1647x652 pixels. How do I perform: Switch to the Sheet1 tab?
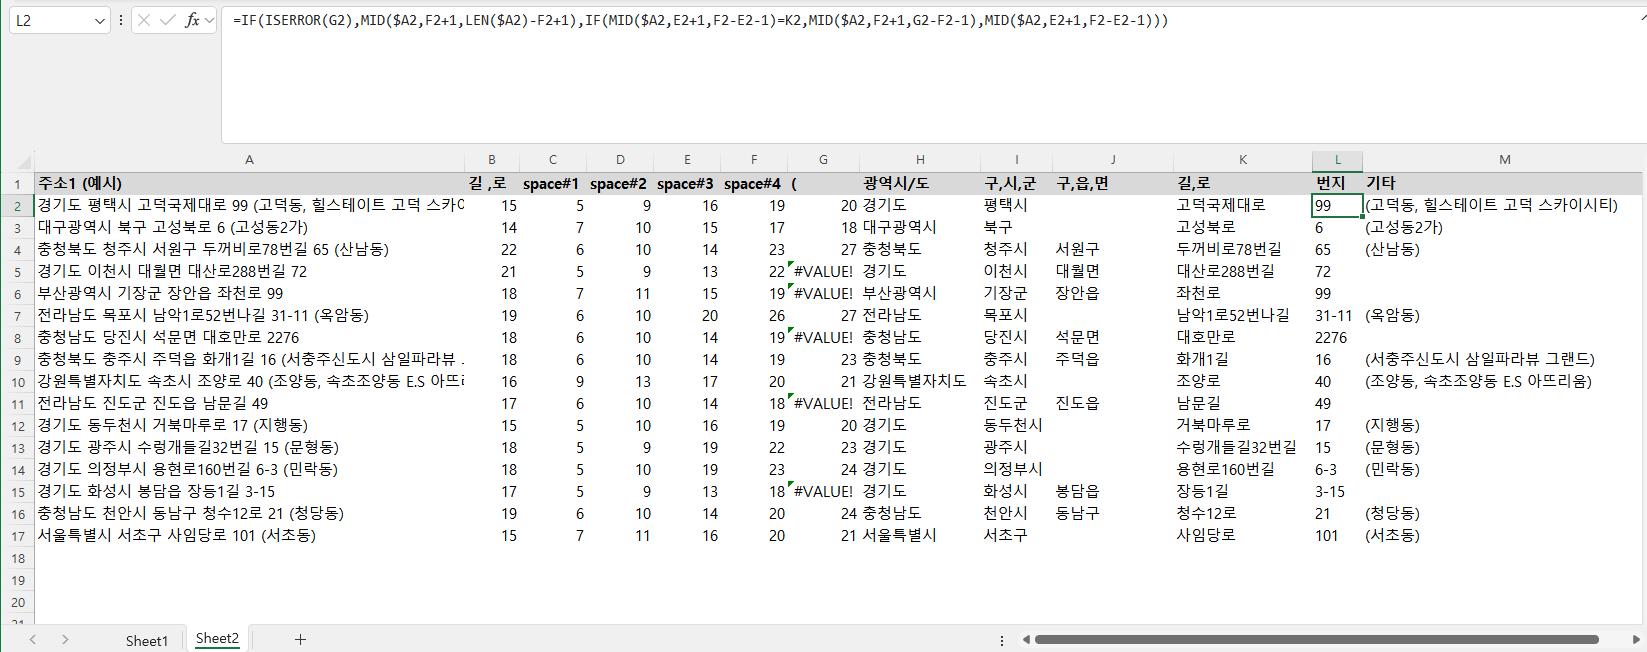(146, 640)
